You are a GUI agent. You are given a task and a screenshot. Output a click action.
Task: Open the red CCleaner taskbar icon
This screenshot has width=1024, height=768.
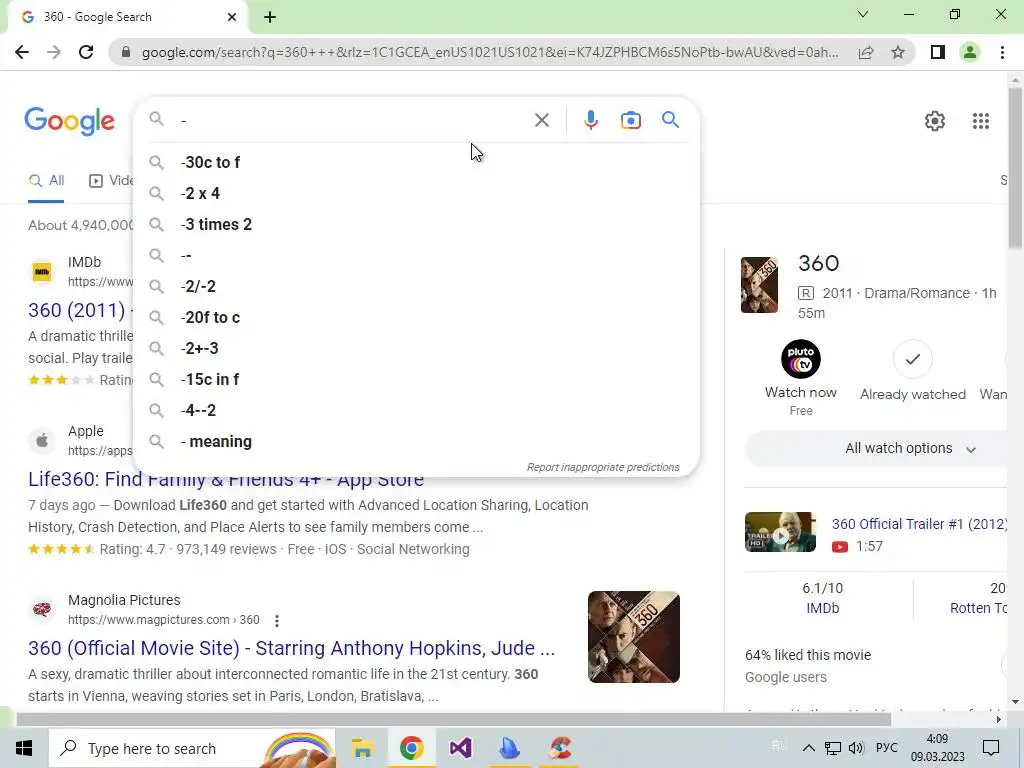pyautogui.click(x=560, y=748)
